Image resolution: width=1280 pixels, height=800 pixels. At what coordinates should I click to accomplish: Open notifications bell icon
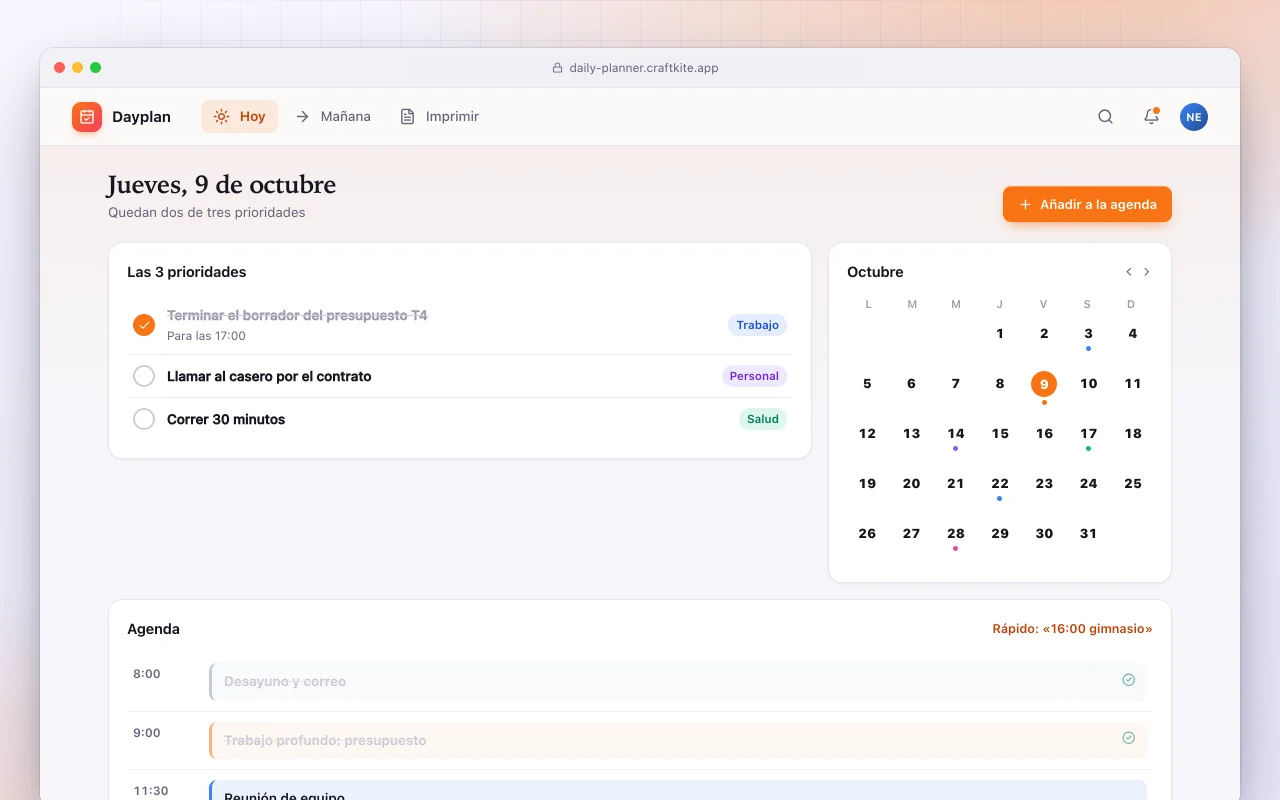[1151, 117]
